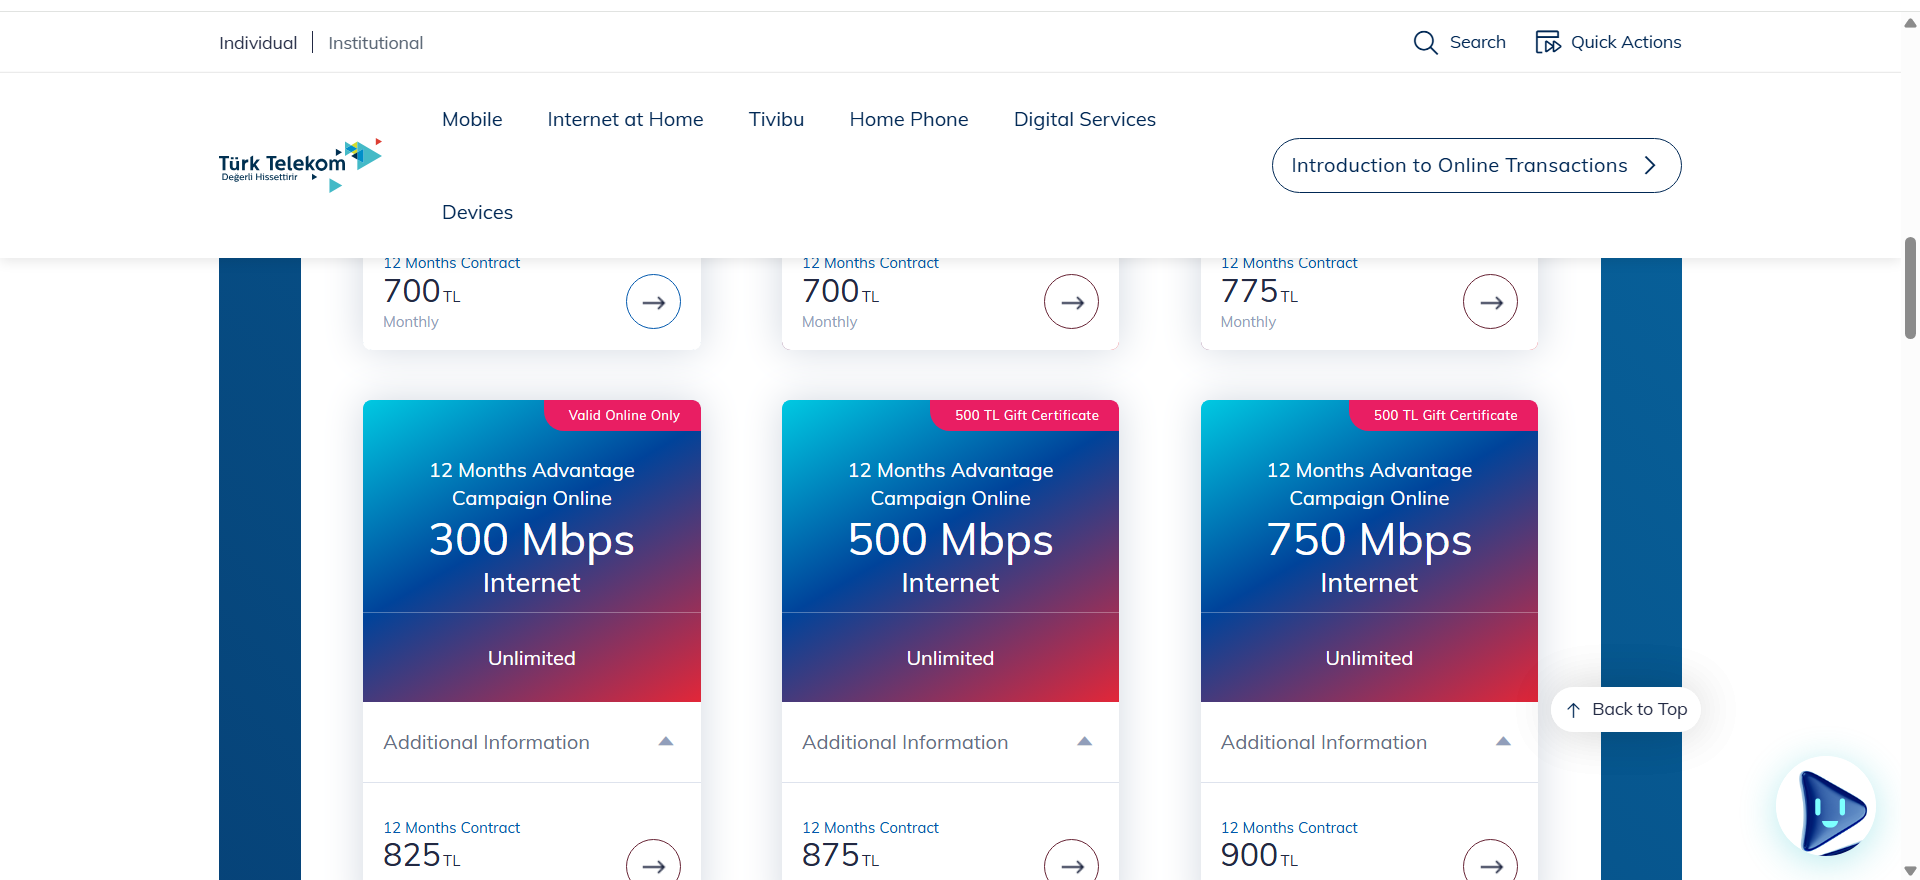Click the vertical page scrollbar thumb

click(1910, 288)
